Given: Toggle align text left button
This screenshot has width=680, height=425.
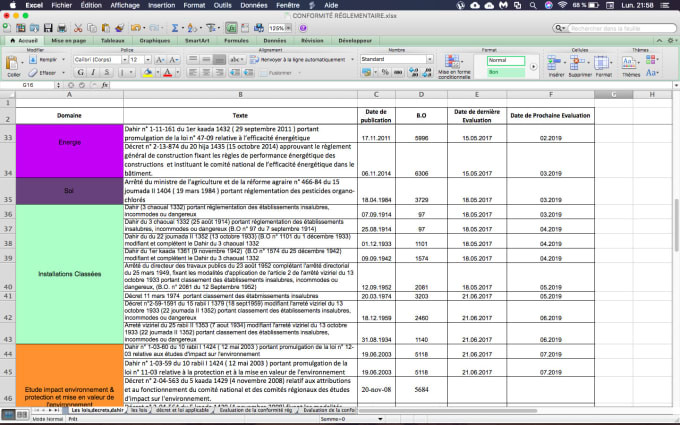Looking at the screenshot, I should point(193,72).
